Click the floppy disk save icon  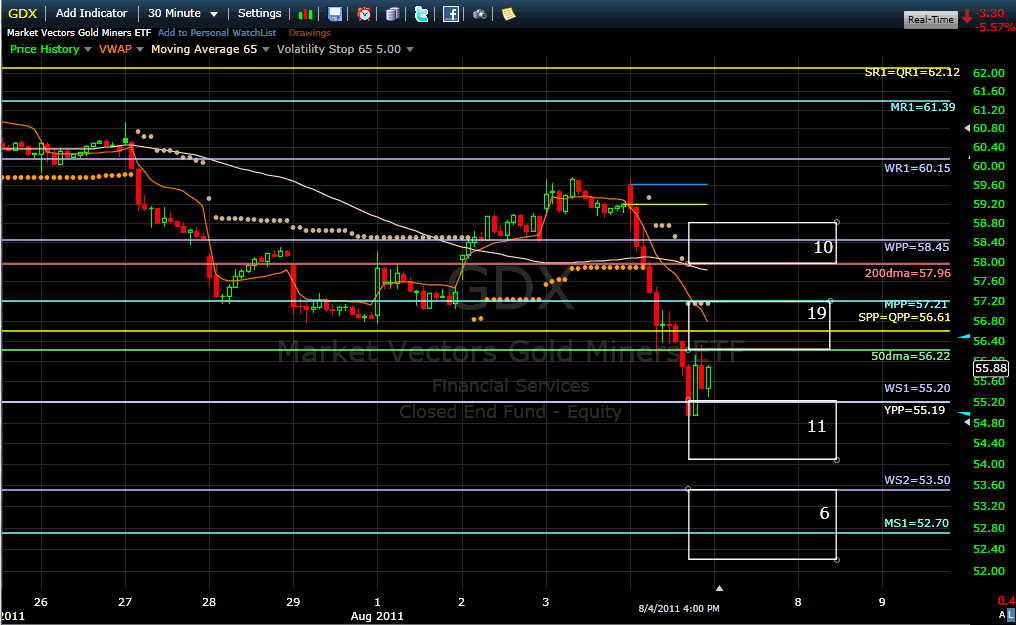pyautogui.click(x=334, y=14)
